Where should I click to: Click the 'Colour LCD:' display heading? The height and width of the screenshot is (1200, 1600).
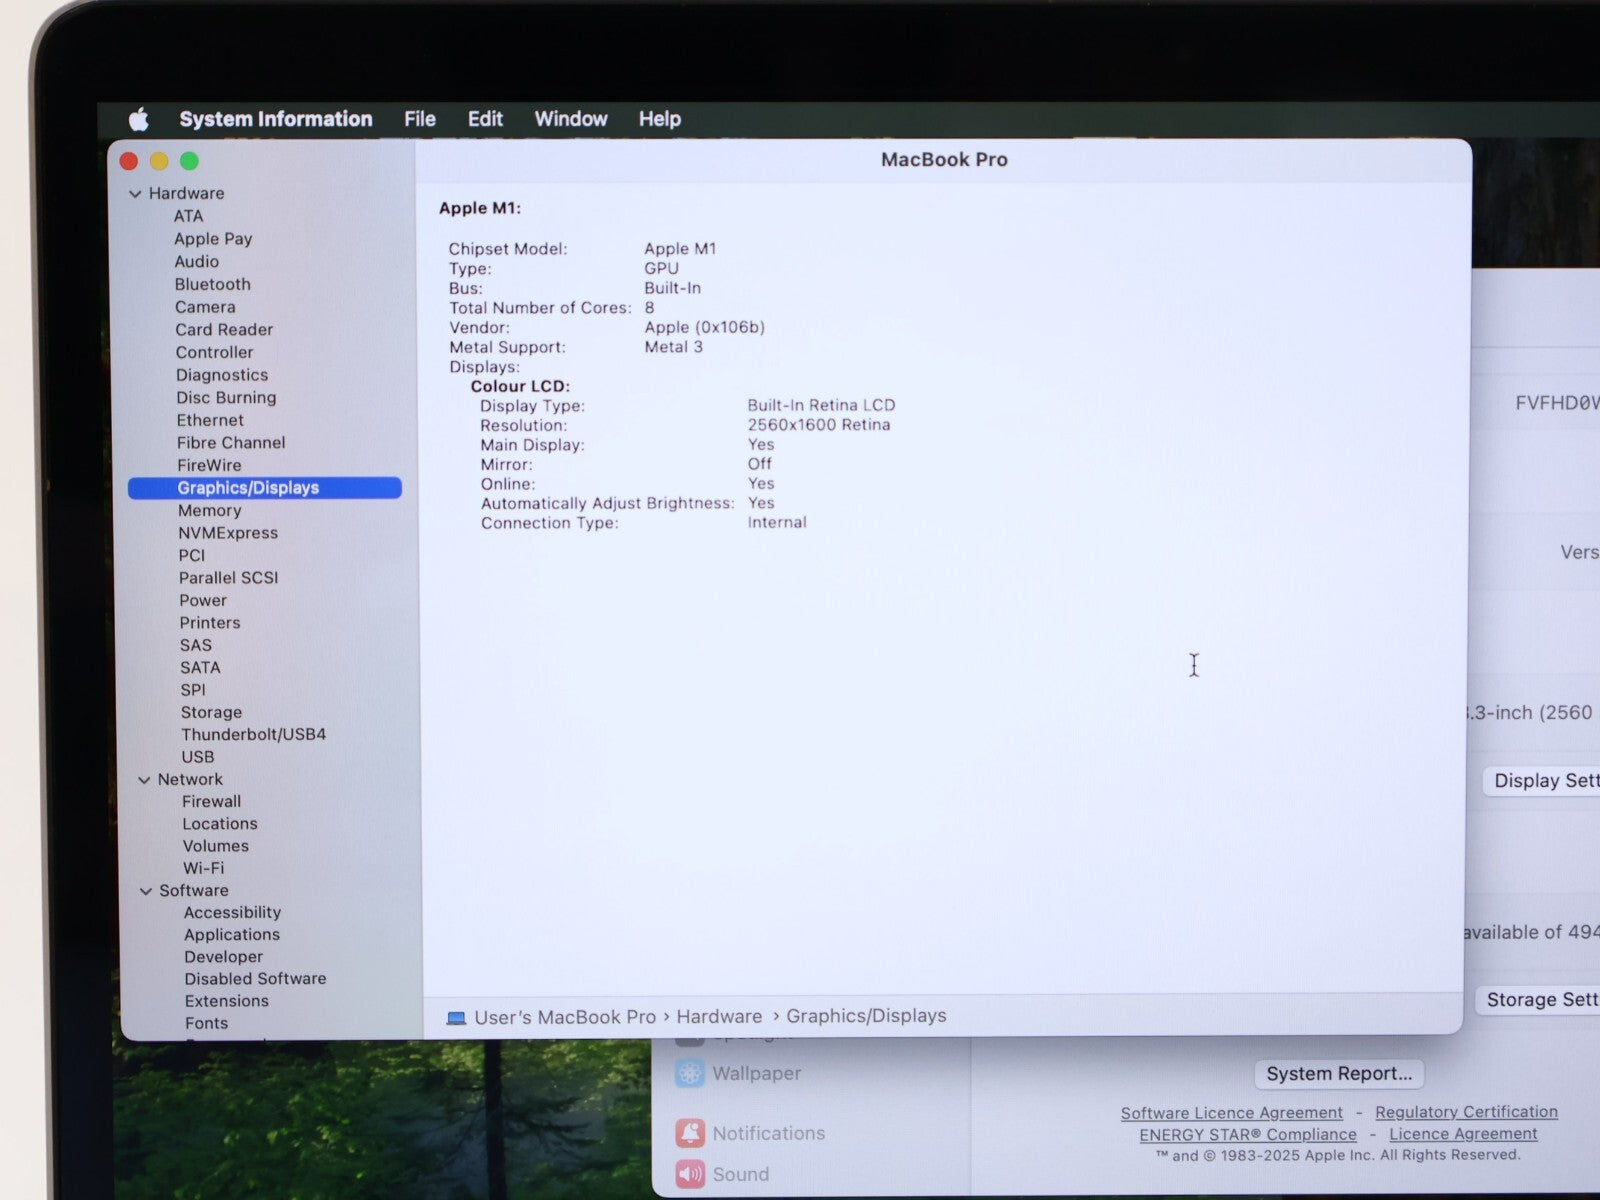(x=520, y=386)
